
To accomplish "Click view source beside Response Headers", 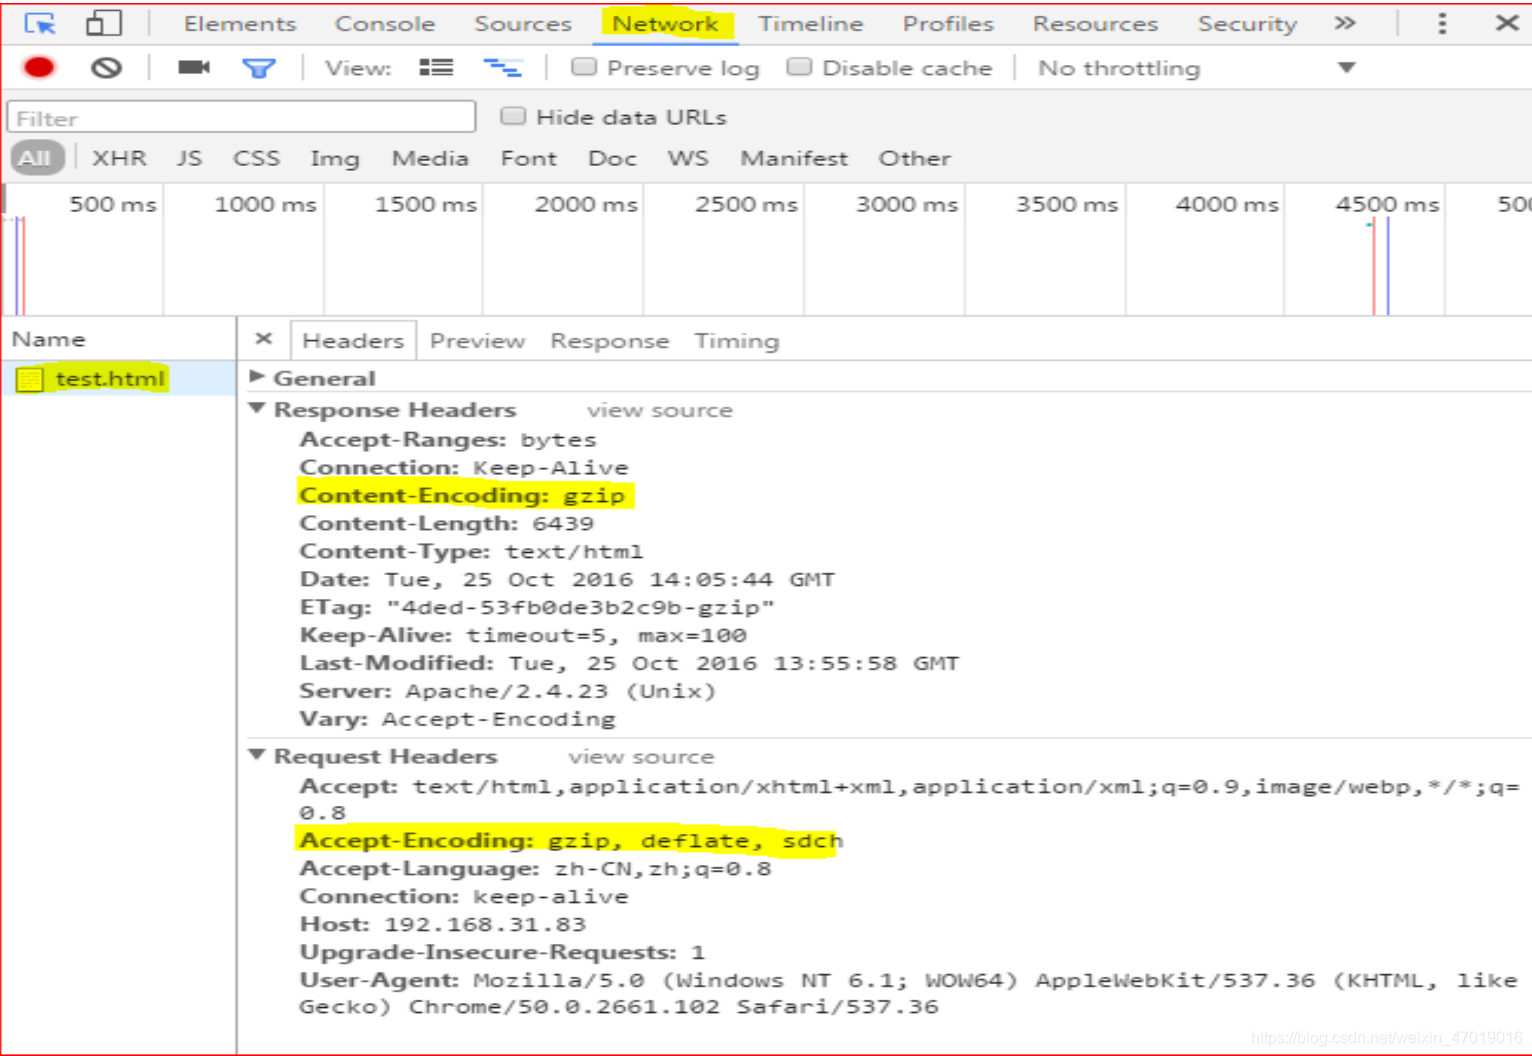I will click(x=659, y=410).
